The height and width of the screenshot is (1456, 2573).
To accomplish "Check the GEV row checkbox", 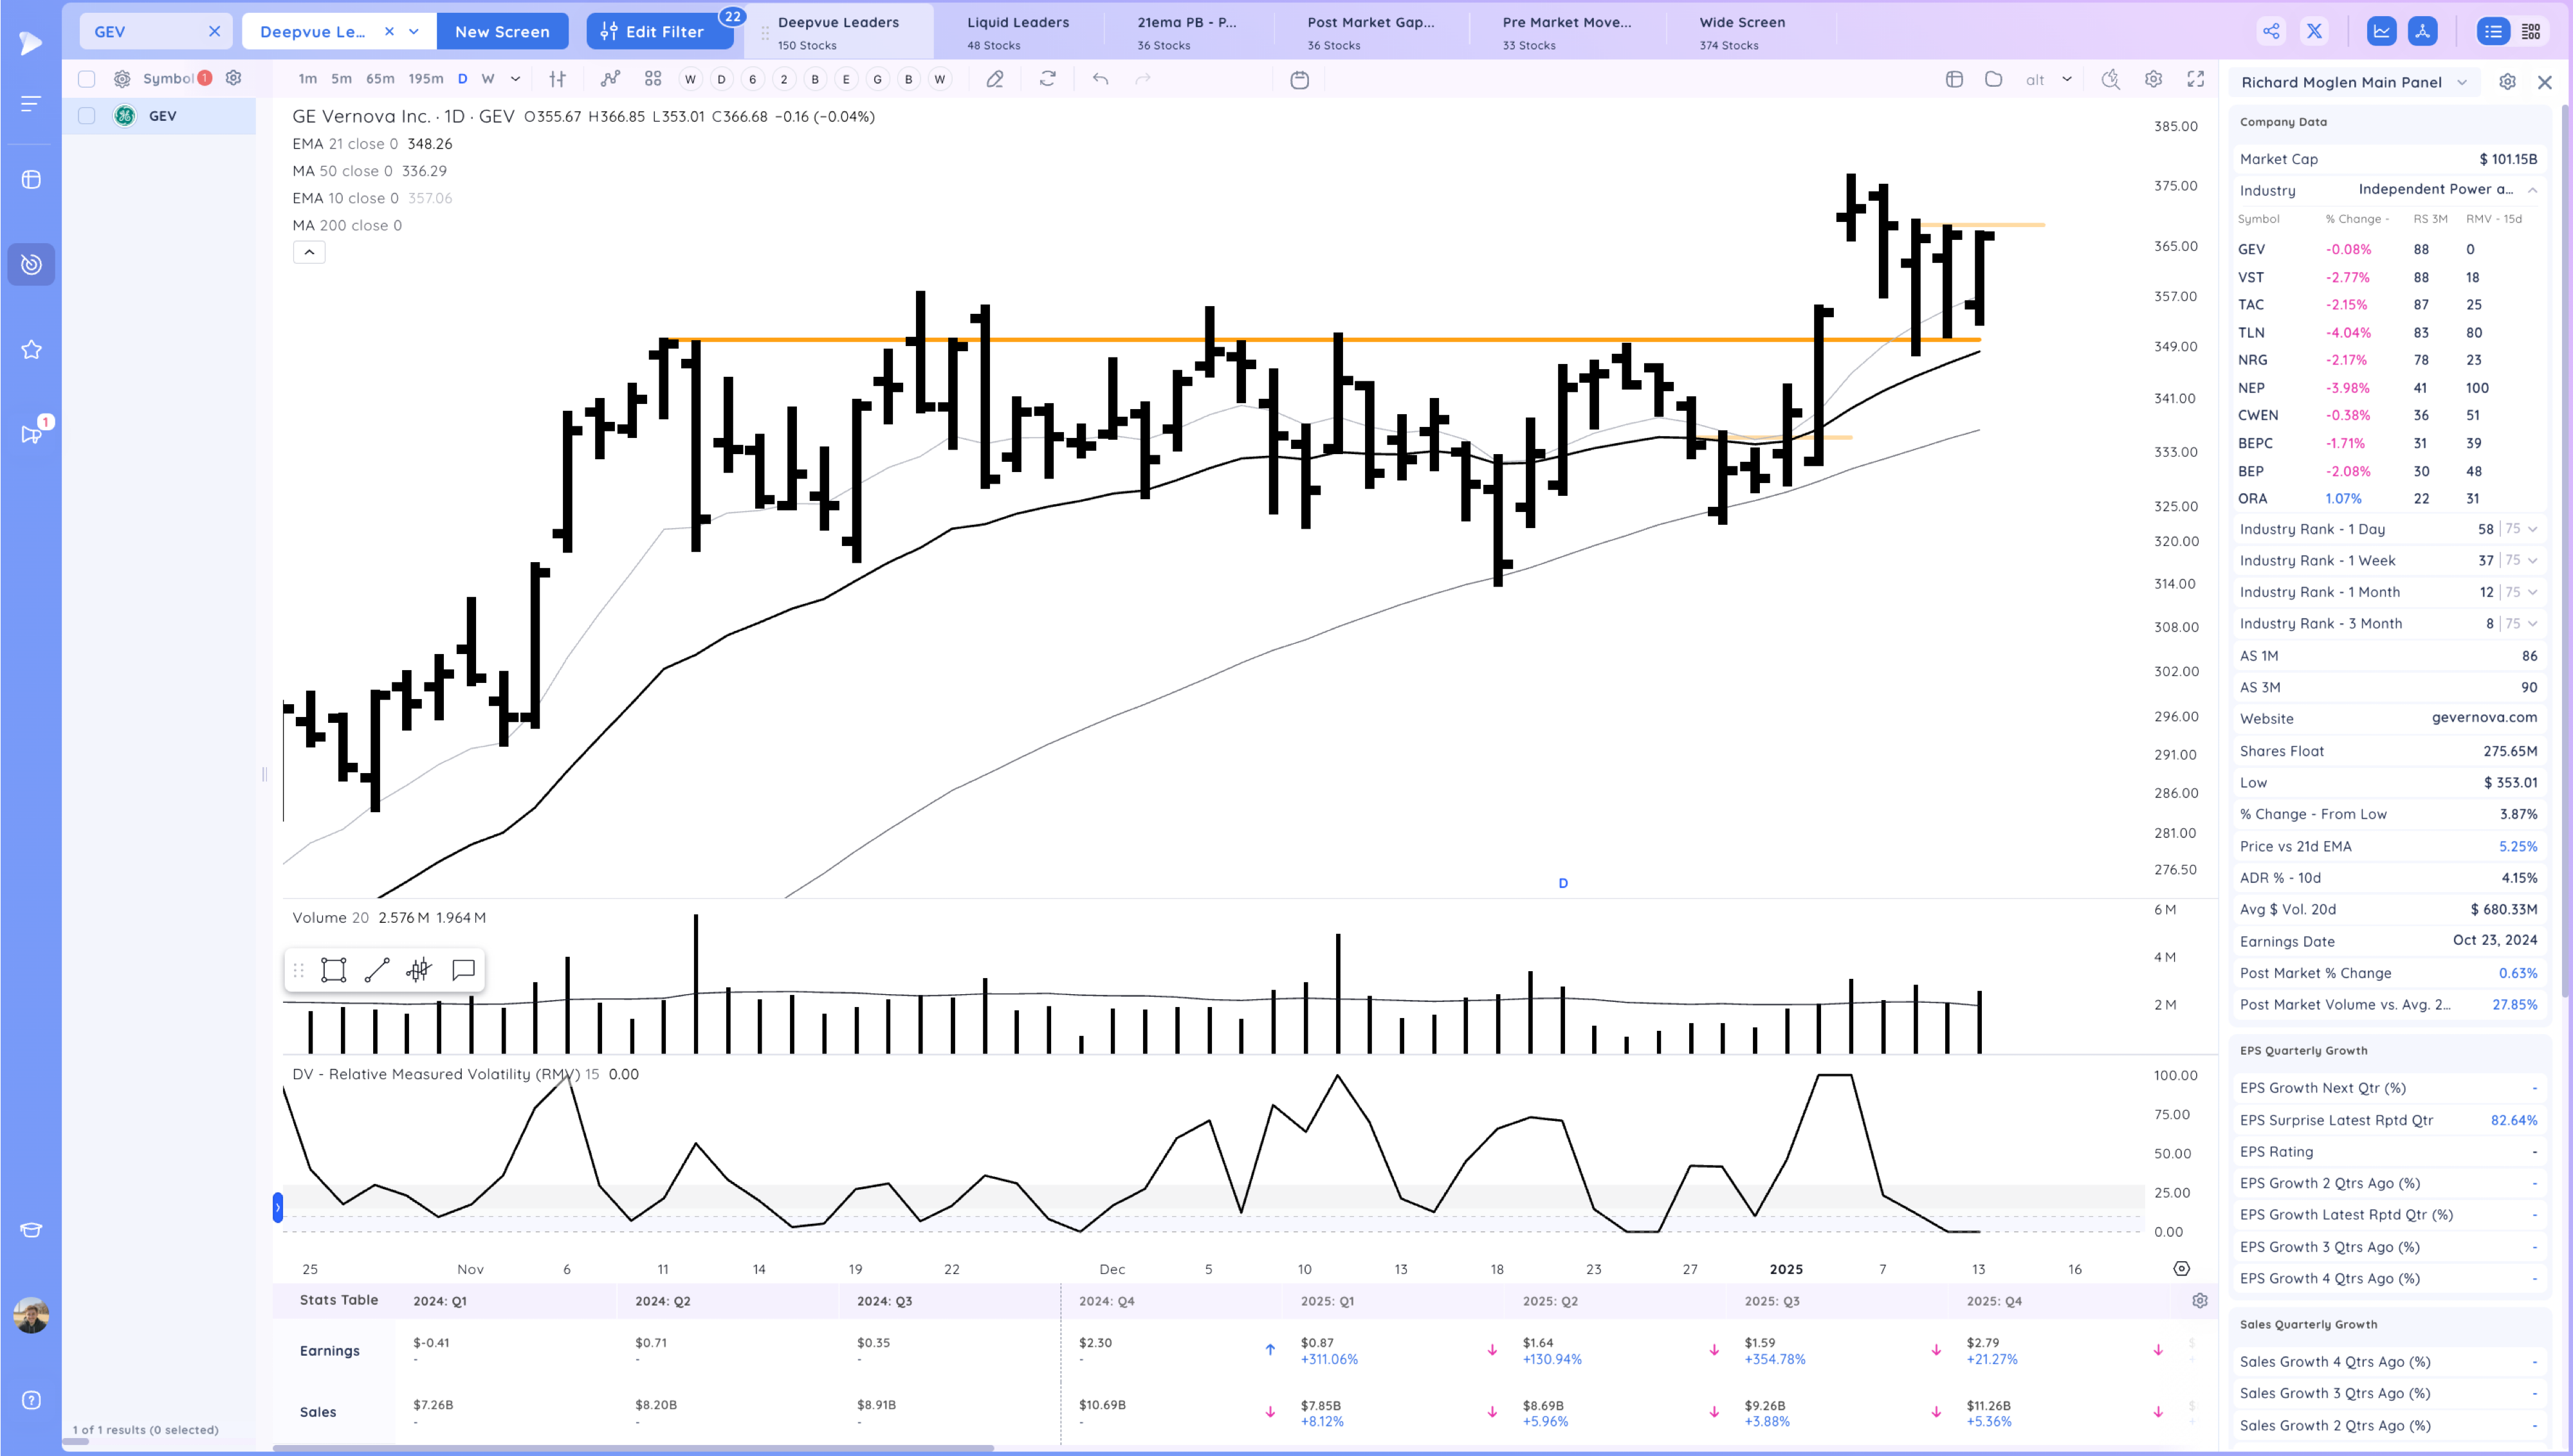I will [87, 116].
